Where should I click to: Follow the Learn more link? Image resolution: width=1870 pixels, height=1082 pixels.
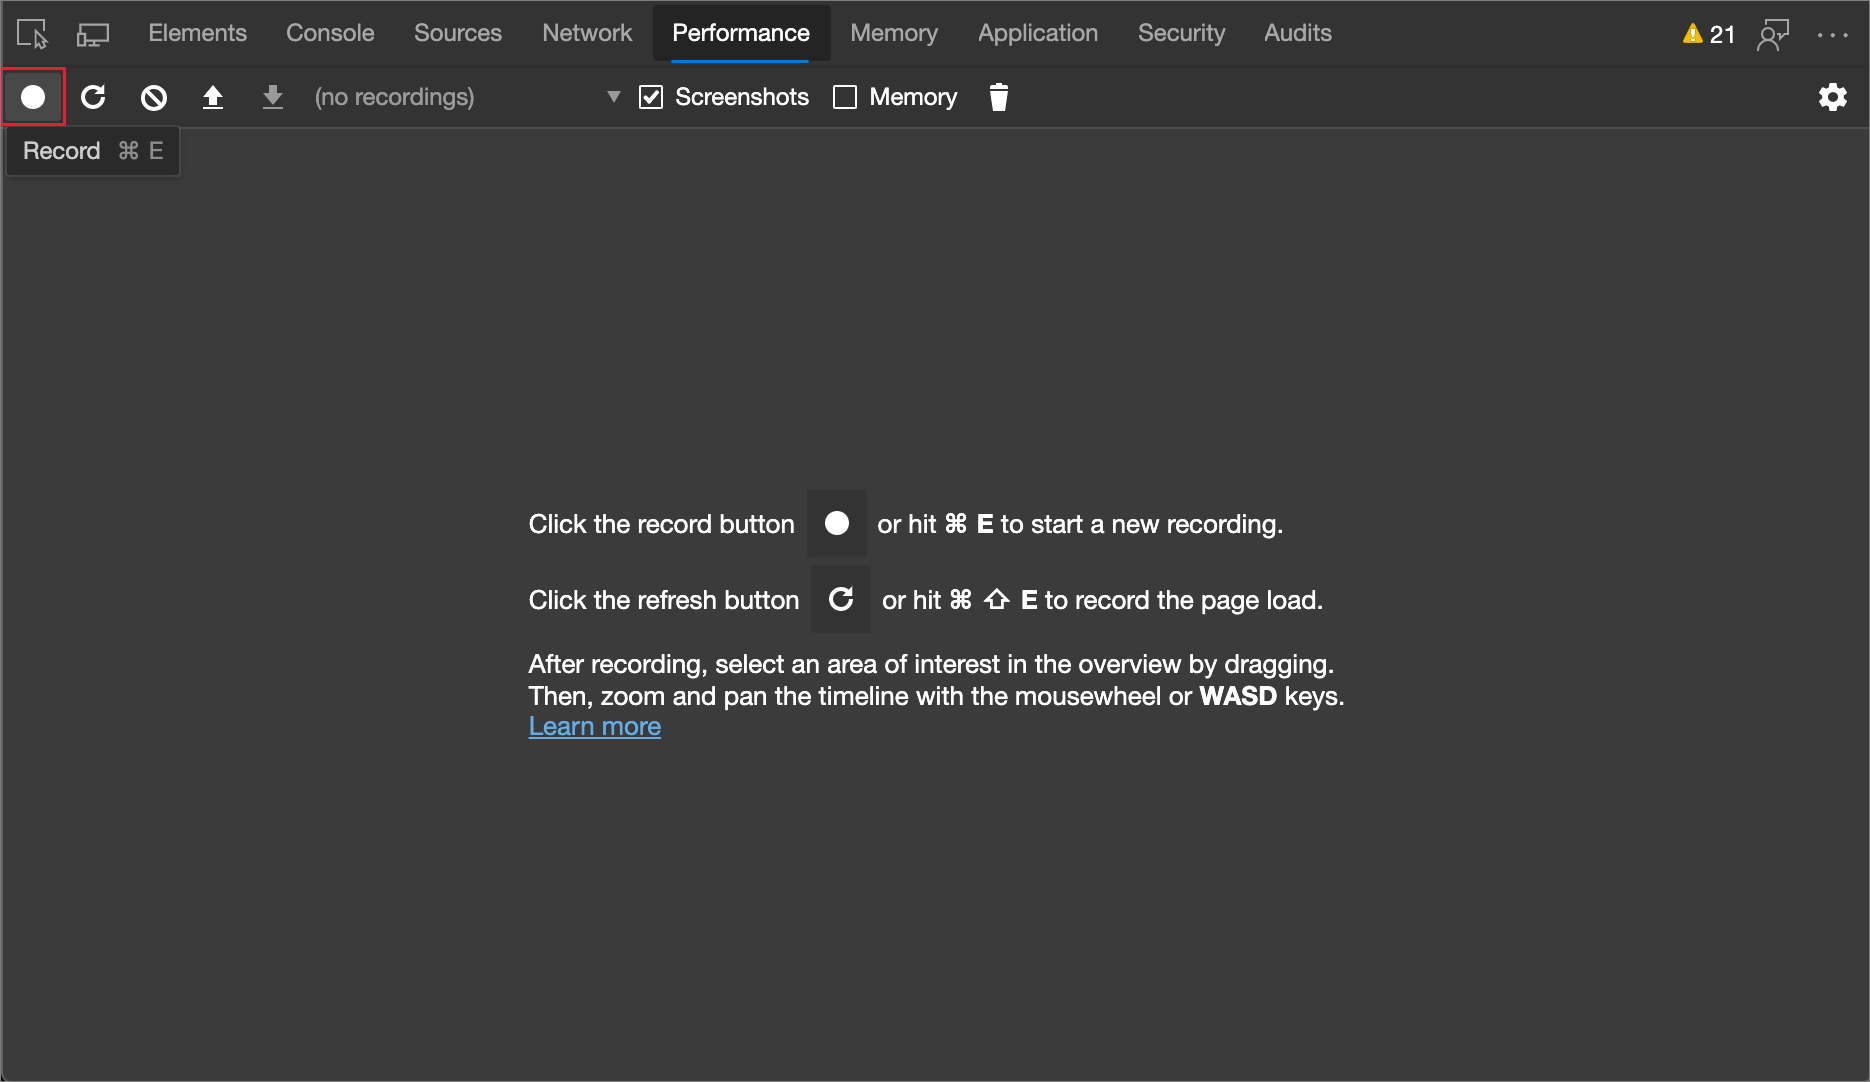[x=595, y=727]
